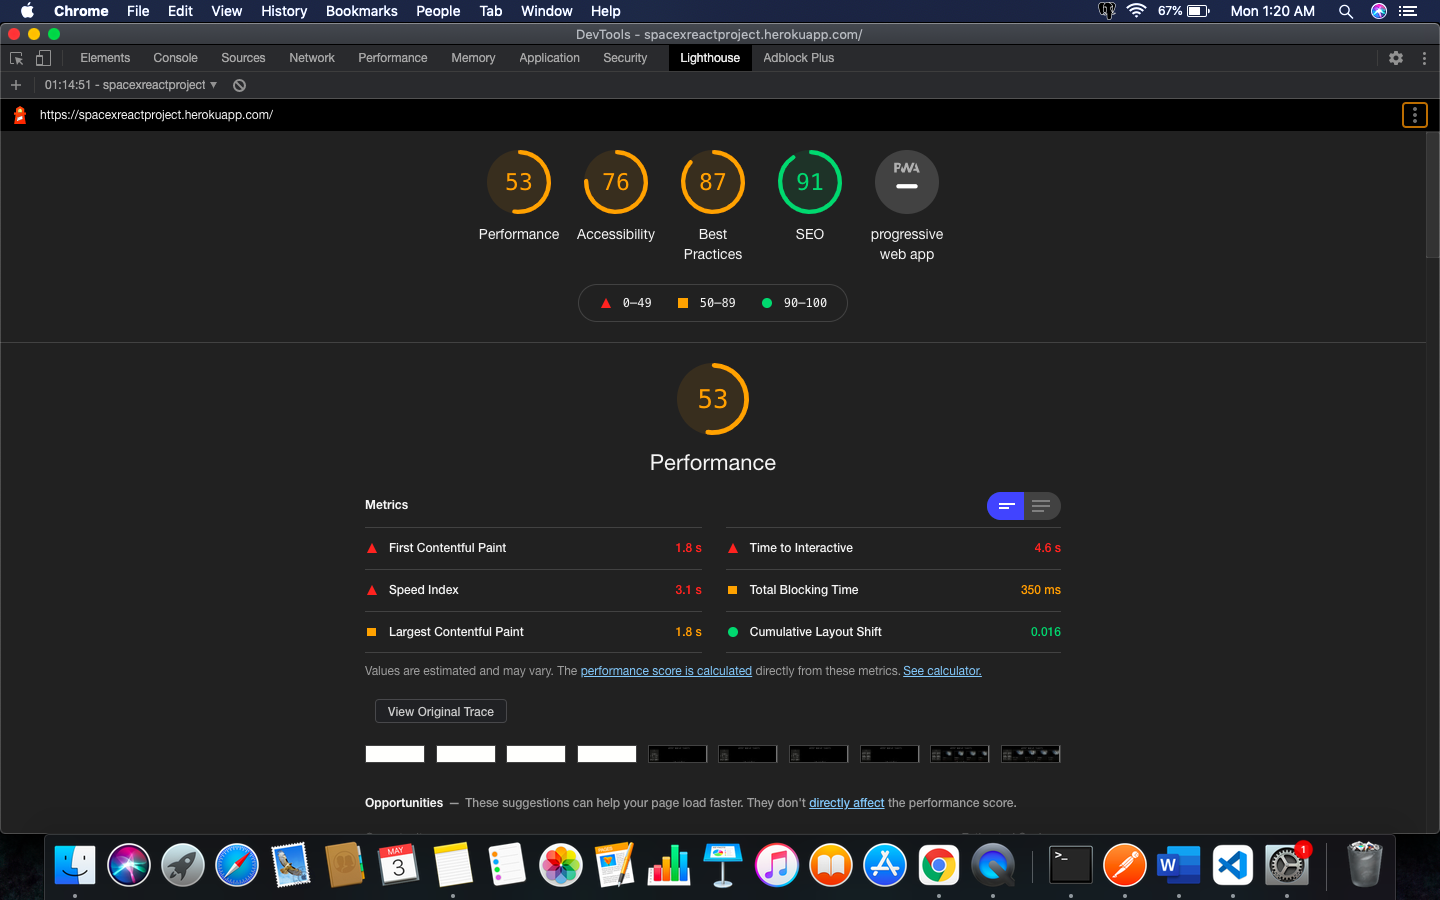Open the Console tab

[x=175, y=58]
